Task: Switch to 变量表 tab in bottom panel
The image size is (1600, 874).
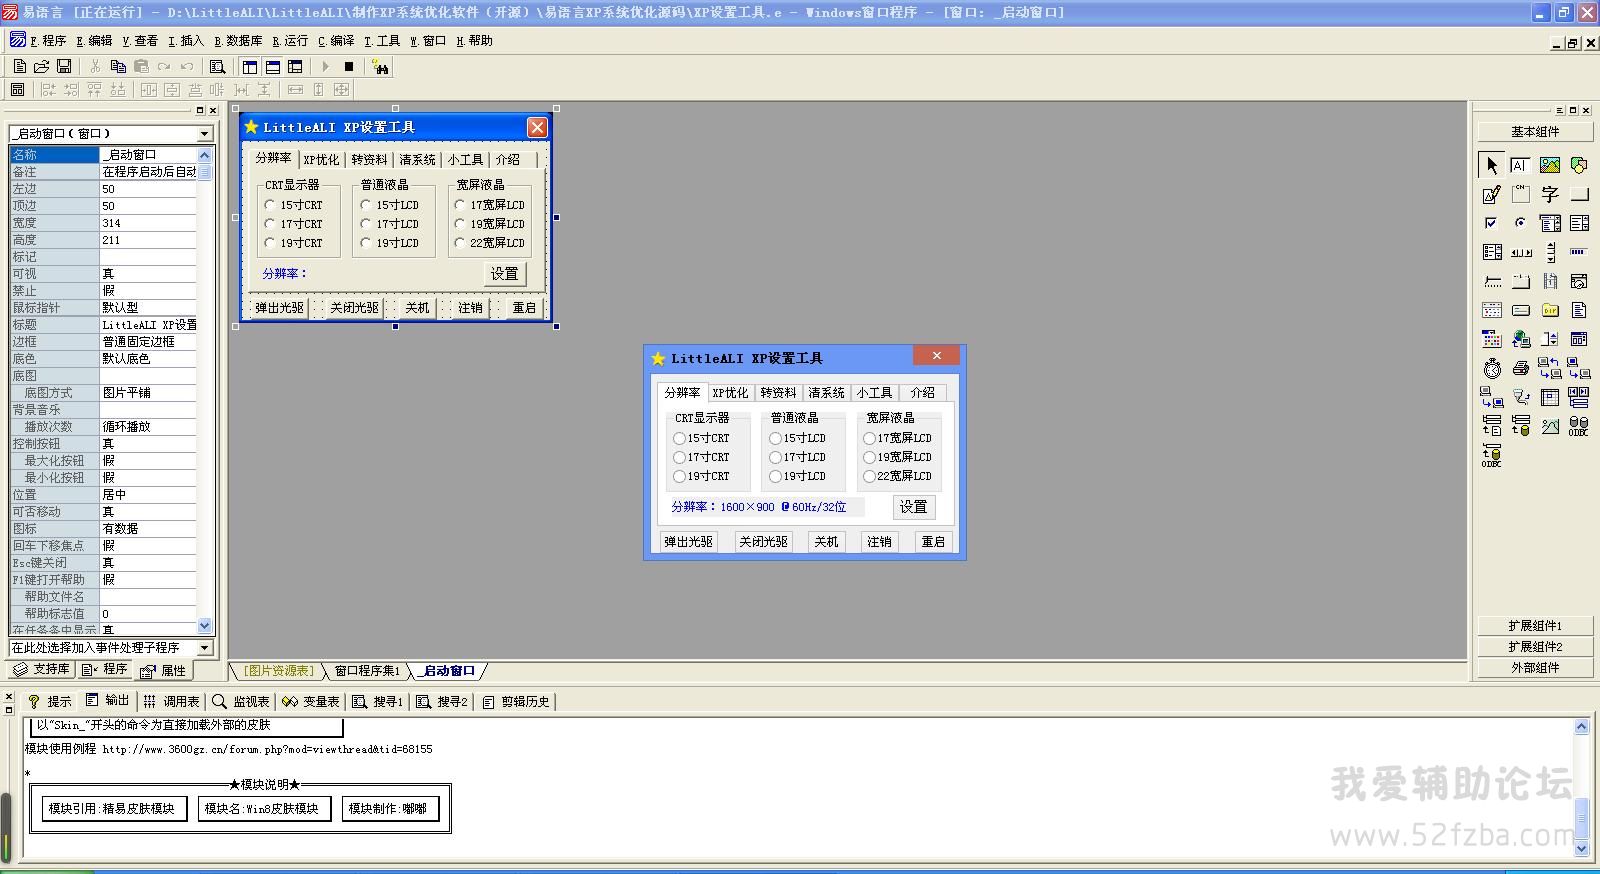Action: [x=311, y=701]
